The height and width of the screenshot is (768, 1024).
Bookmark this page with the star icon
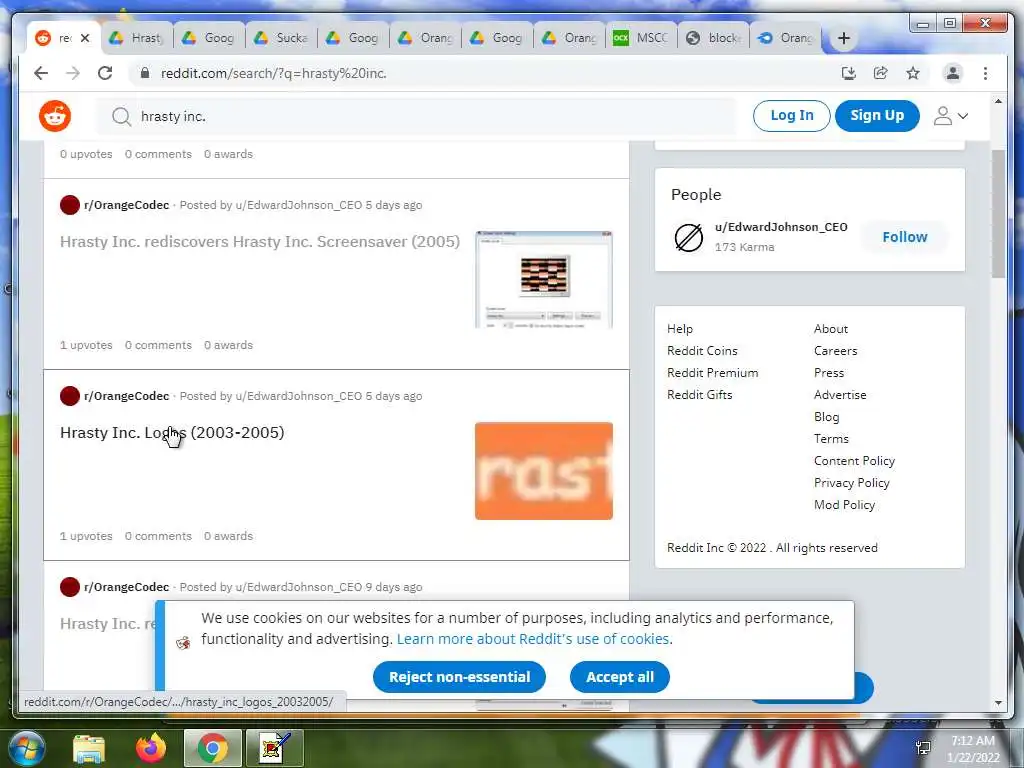913,73
